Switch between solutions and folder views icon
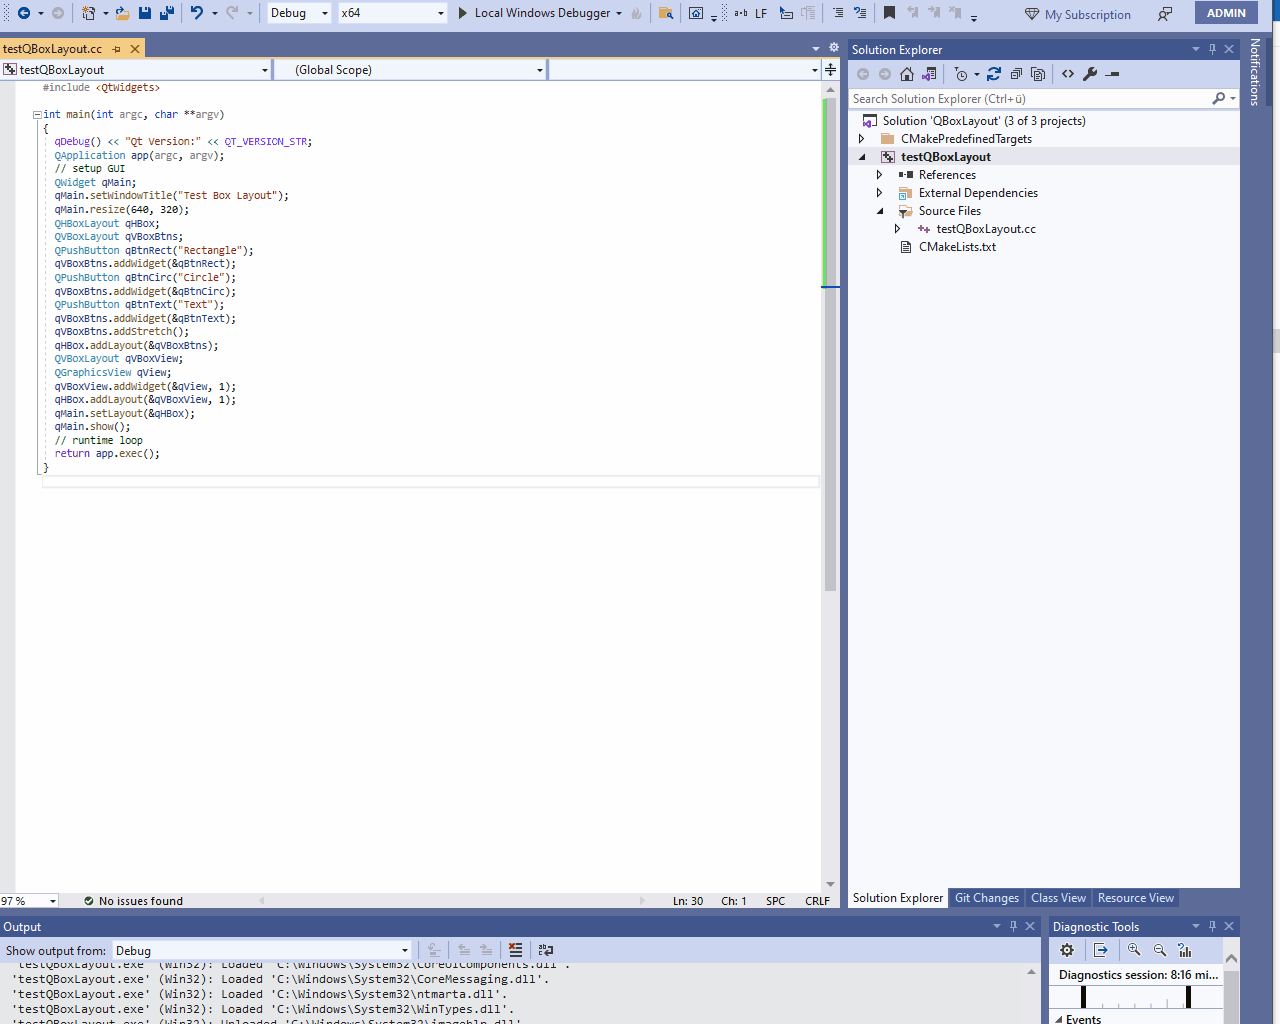Screen dimensions: 1280x1024 929,74
